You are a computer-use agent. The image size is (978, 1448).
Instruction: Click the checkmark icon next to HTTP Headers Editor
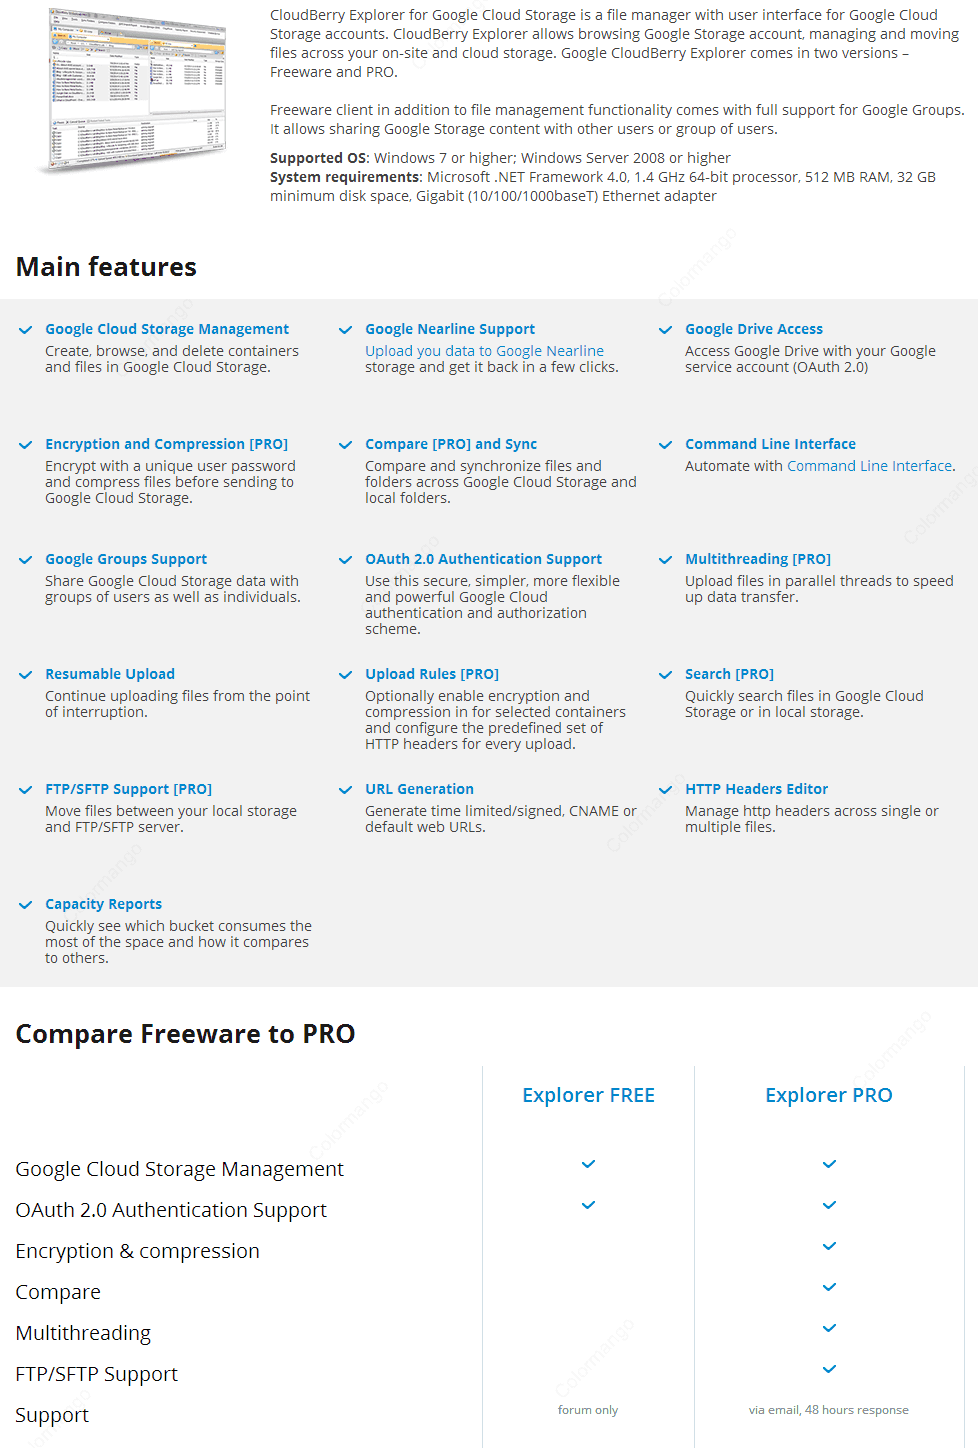[x=666, y=790]
